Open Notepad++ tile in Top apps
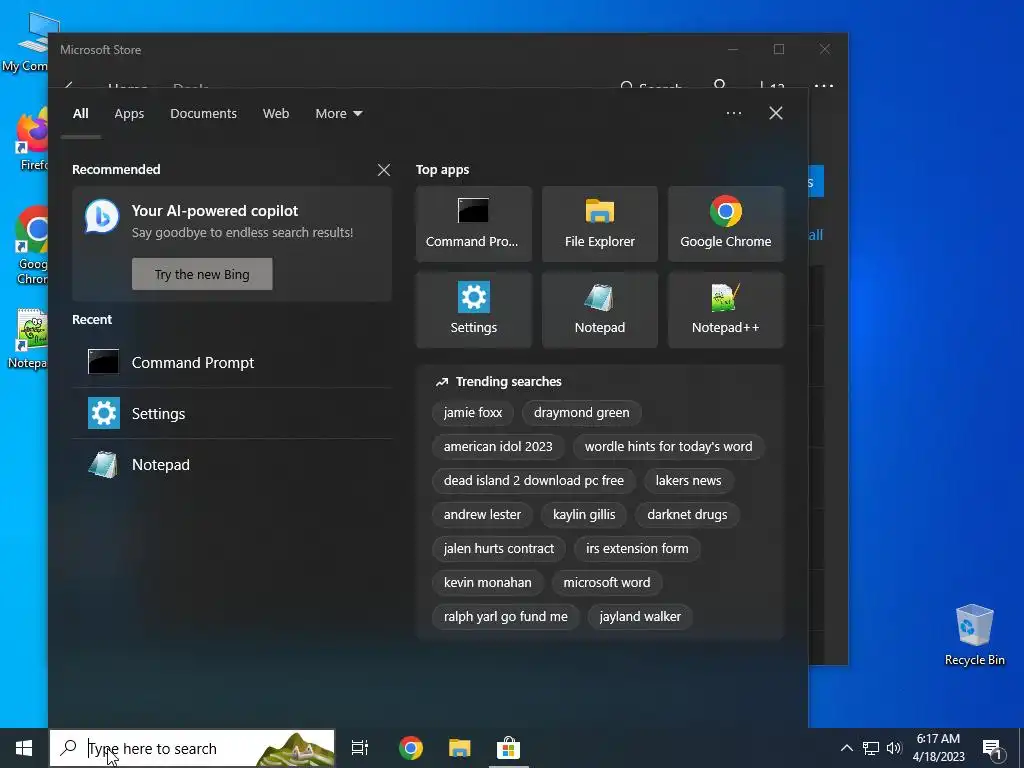 tap(726, 310)
